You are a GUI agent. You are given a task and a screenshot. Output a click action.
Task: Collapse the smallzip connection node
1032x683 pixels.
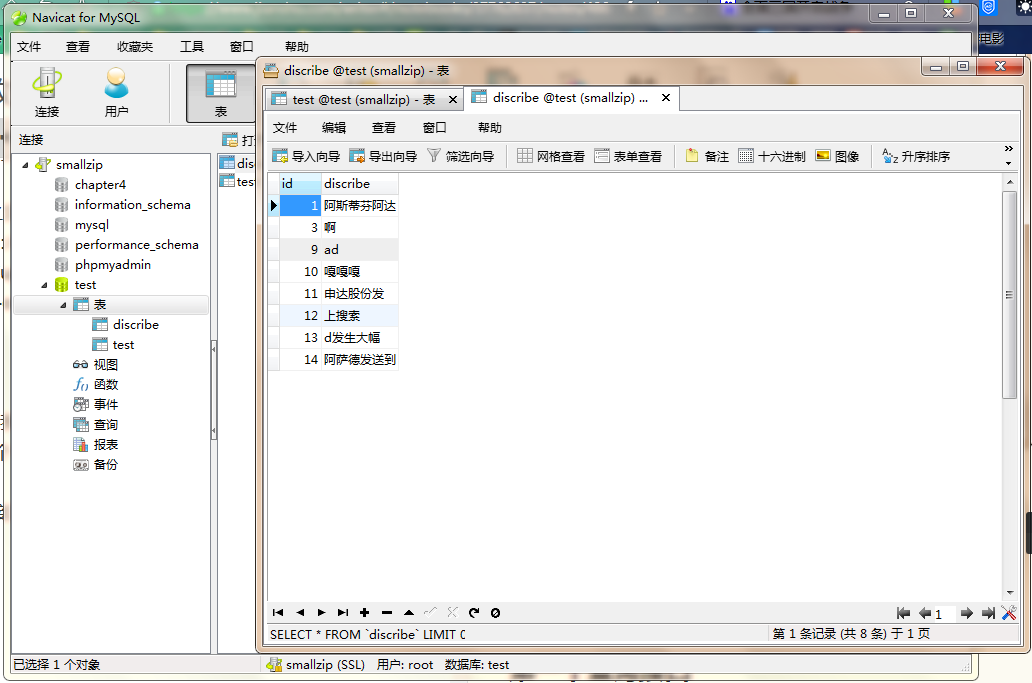pos(26,165)
